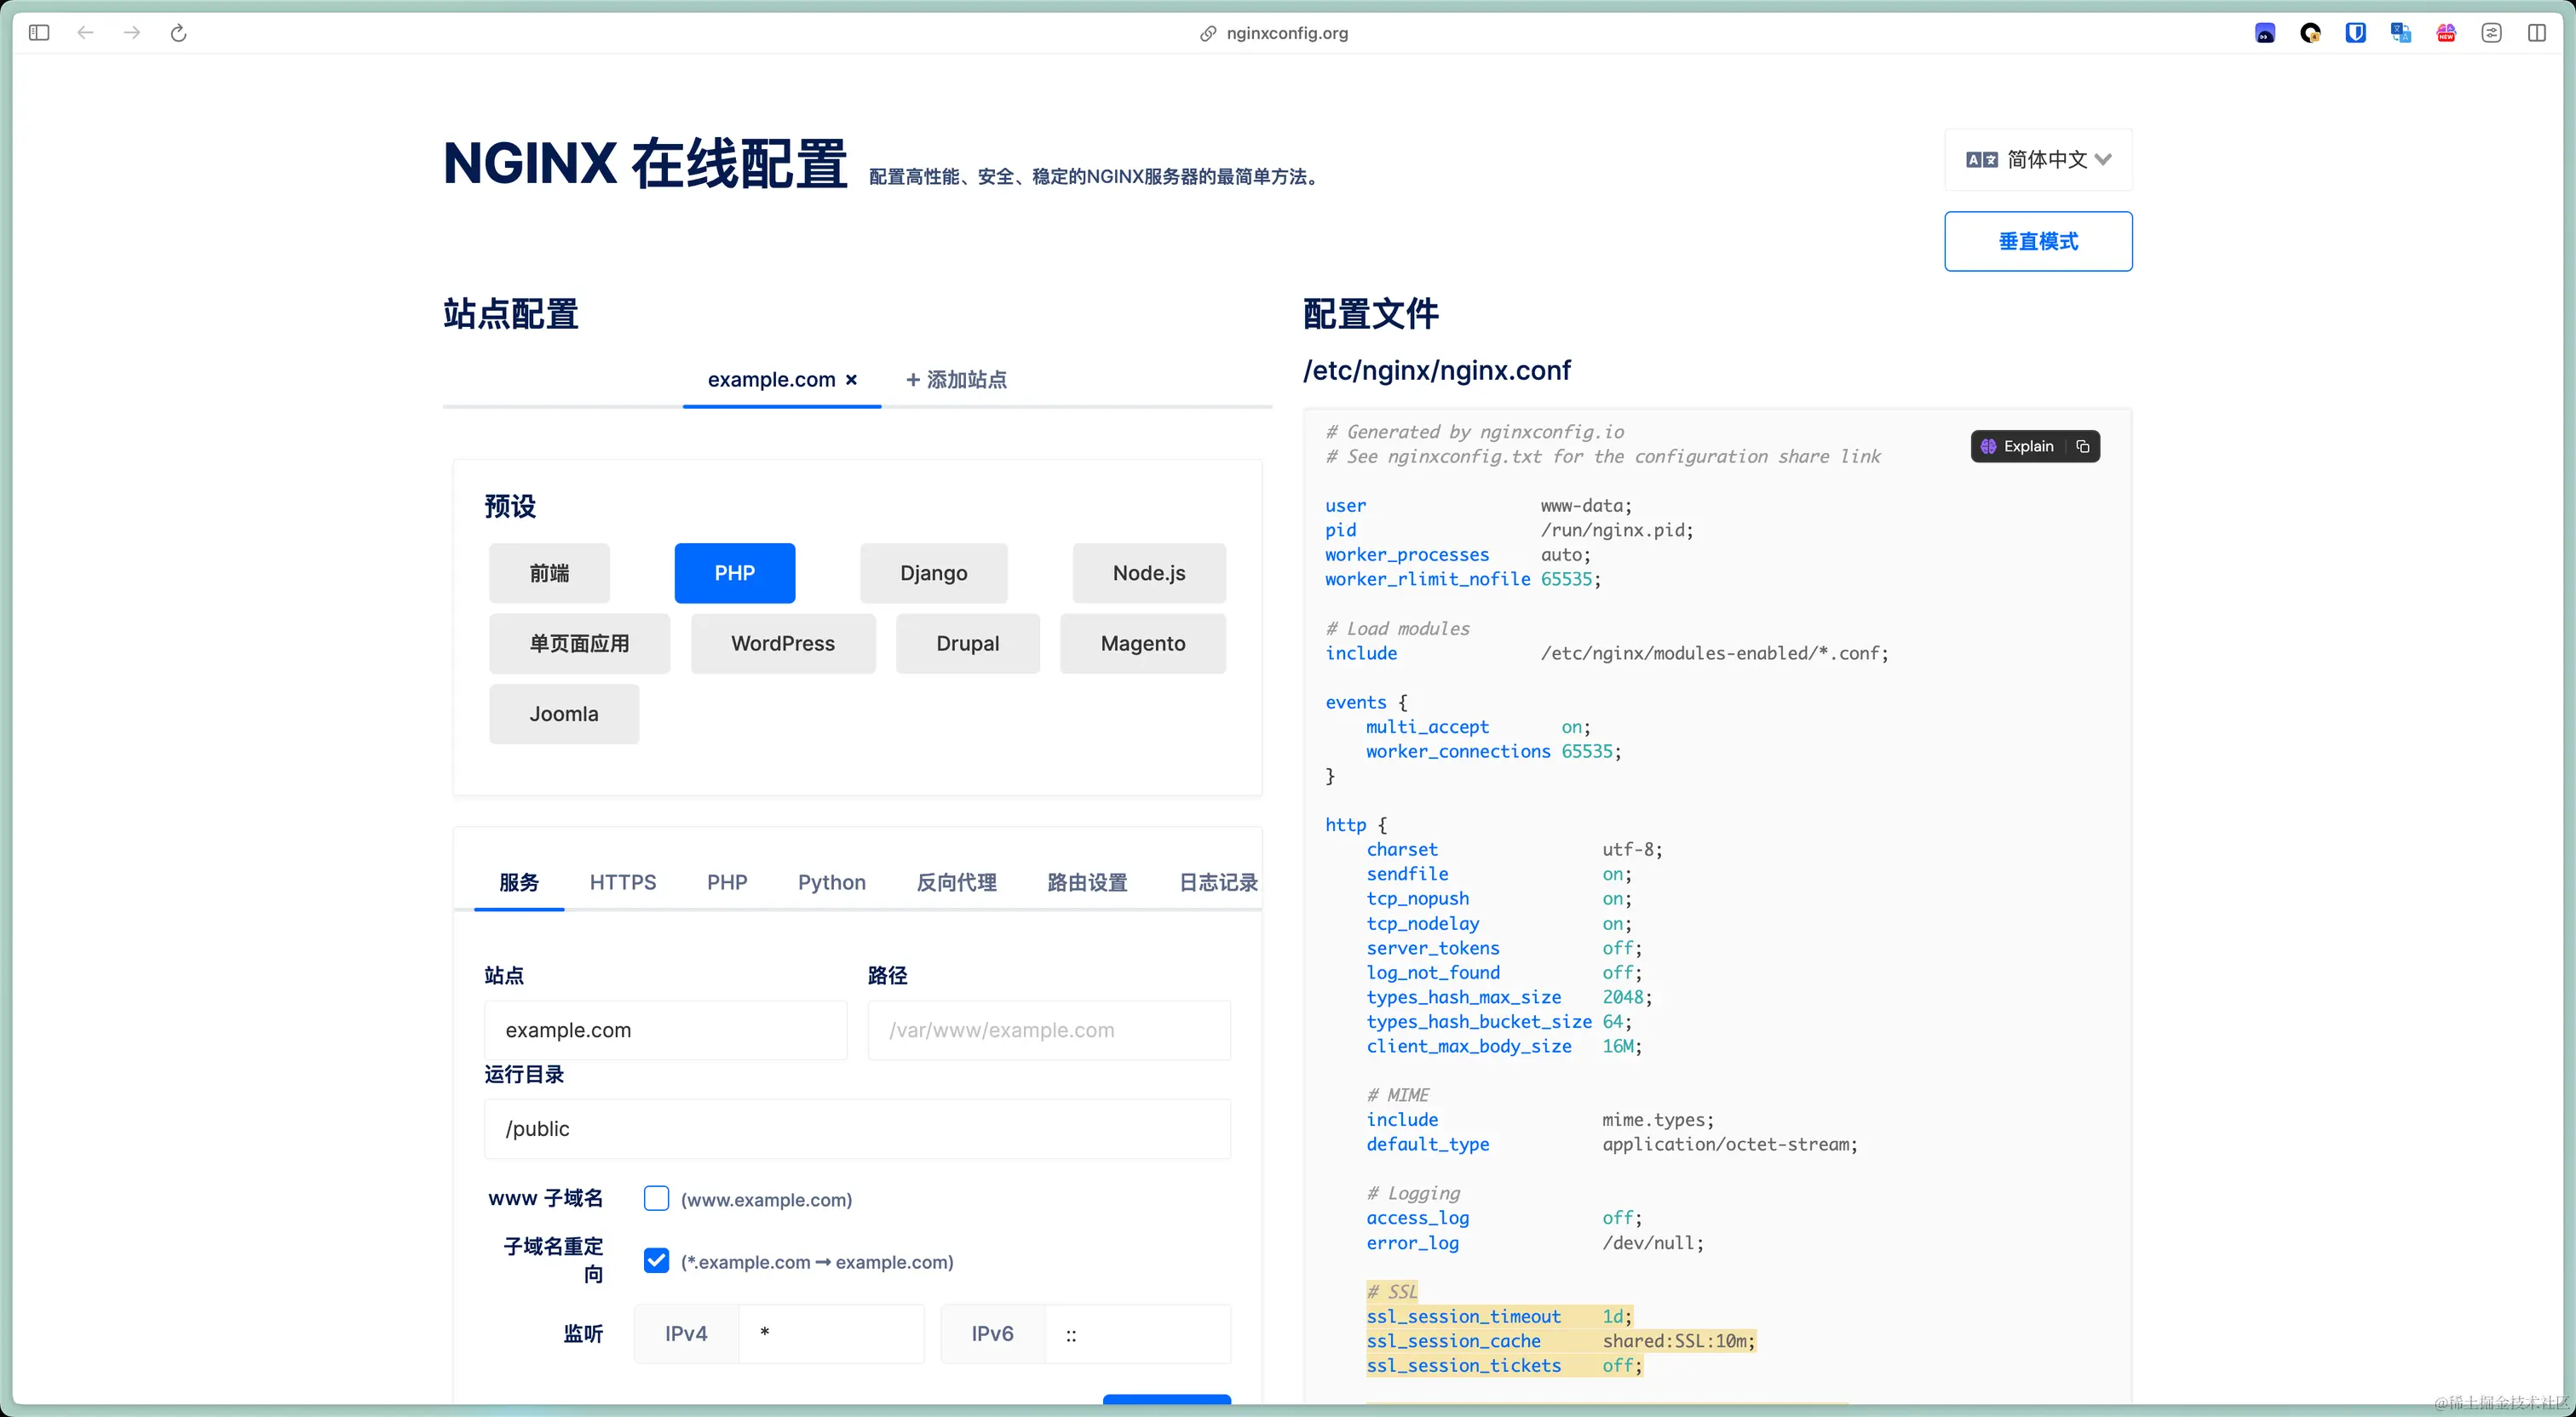Choose the Drupal preset
This screenshot has height=1417, width=2576.
[x=968, y=643]
